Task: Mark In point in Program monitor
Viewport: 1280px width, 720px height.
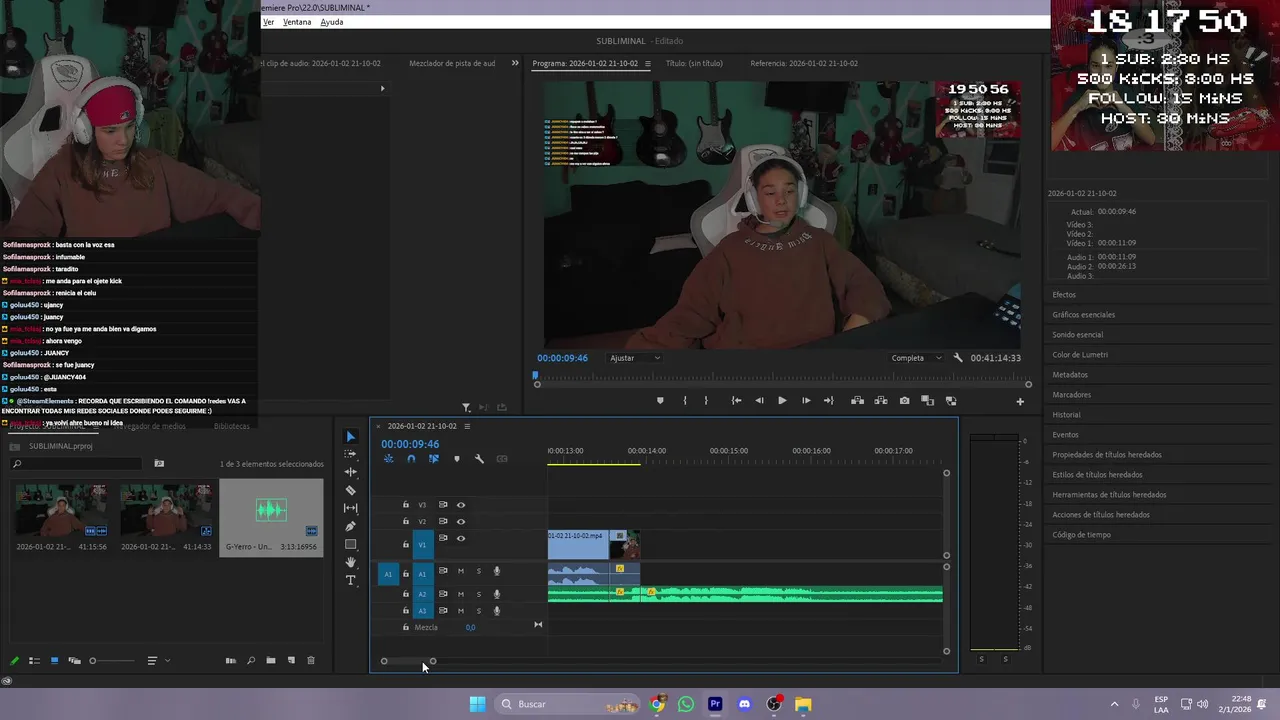Action: 685,401
